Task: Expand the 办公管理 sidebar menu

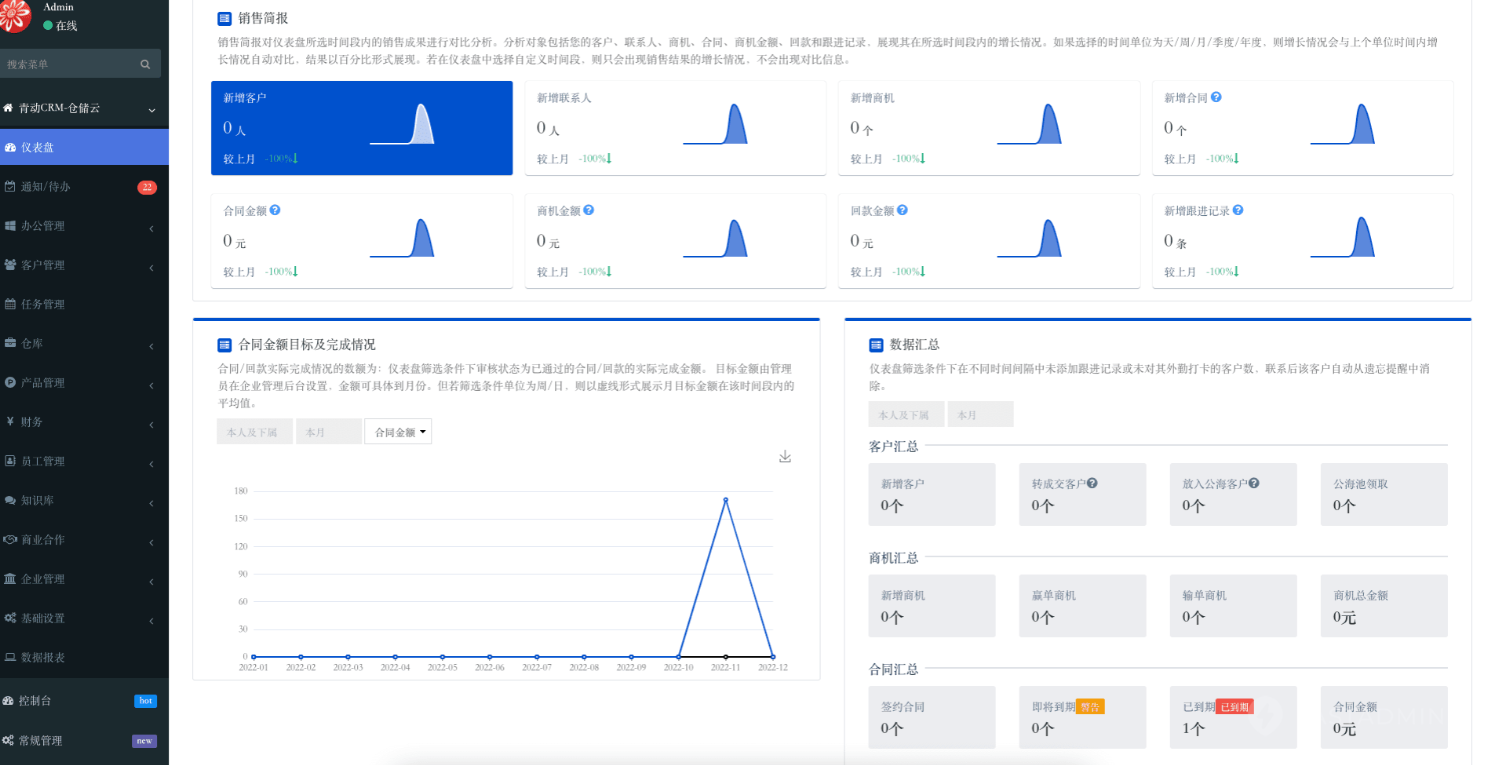Action: (84, 226)
